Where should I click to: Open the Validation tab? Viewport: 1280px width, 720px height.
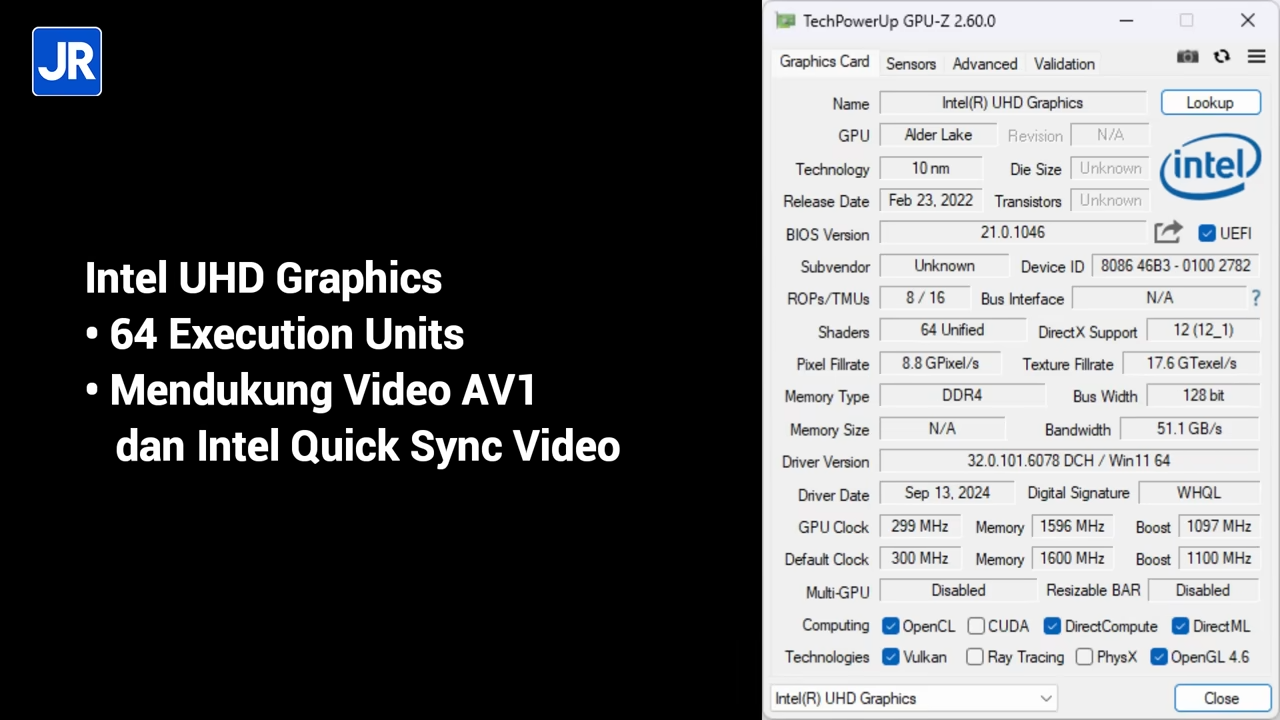click(x=1064, y=63)
